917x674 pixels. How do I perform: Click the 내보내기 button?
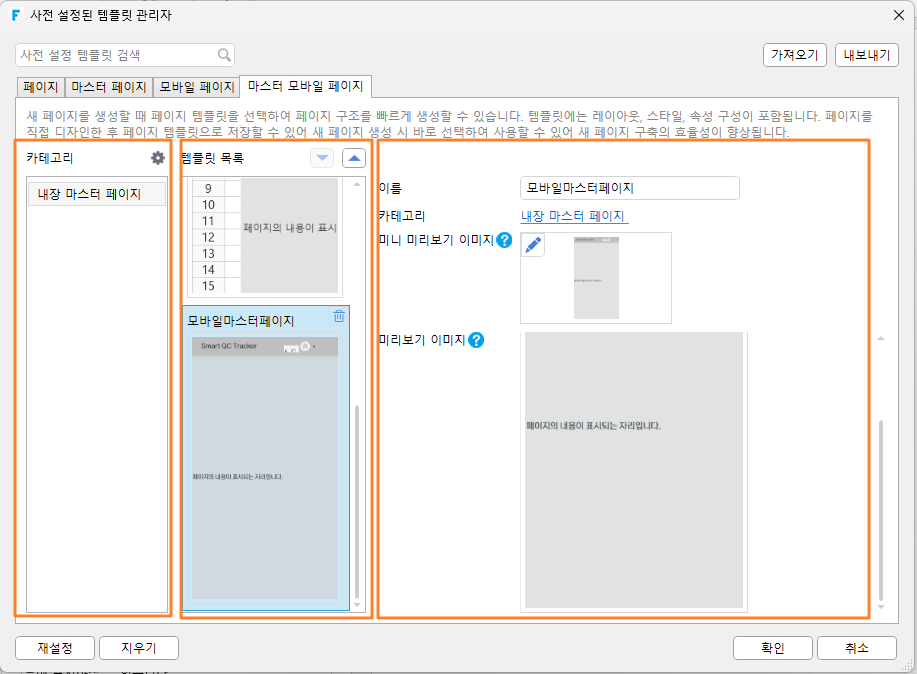pos(866,55)
